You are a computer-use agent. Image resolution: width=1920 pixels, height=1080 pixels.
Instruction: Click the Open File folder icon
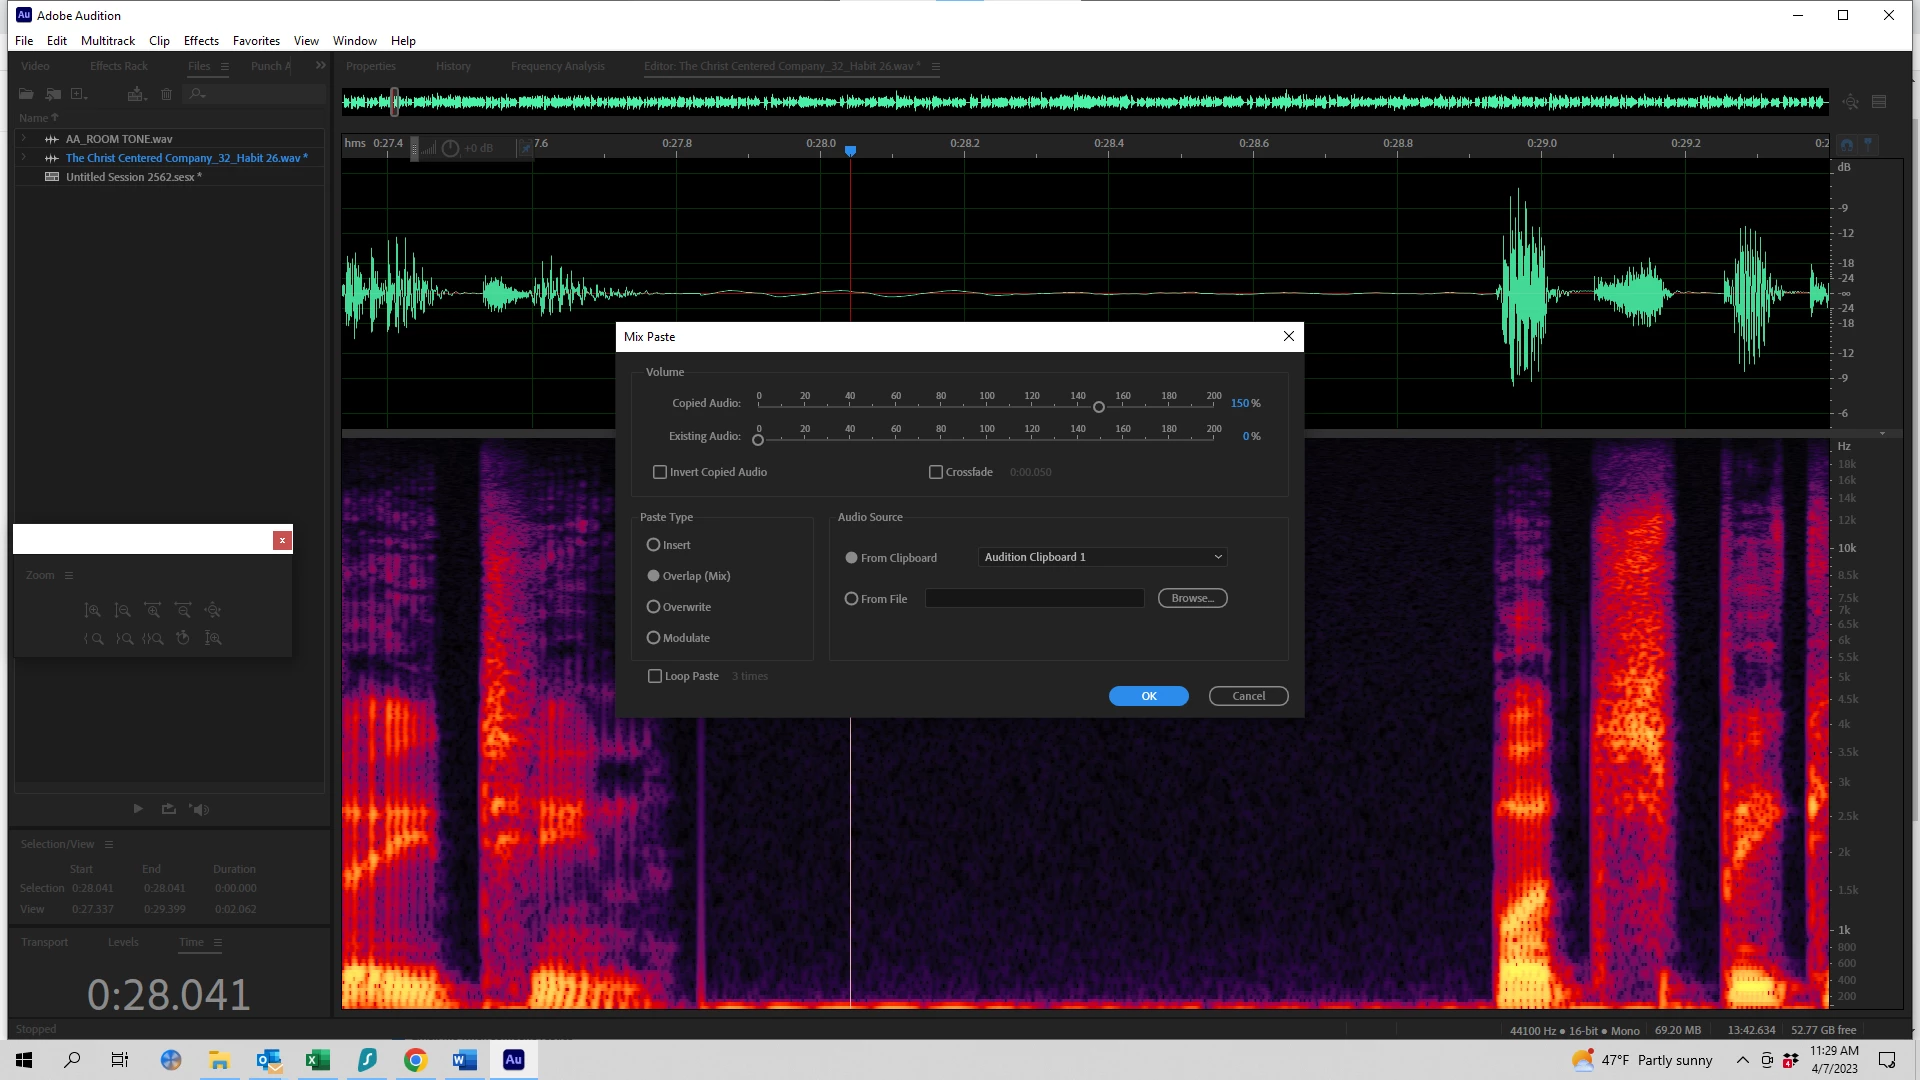[26, 94]
